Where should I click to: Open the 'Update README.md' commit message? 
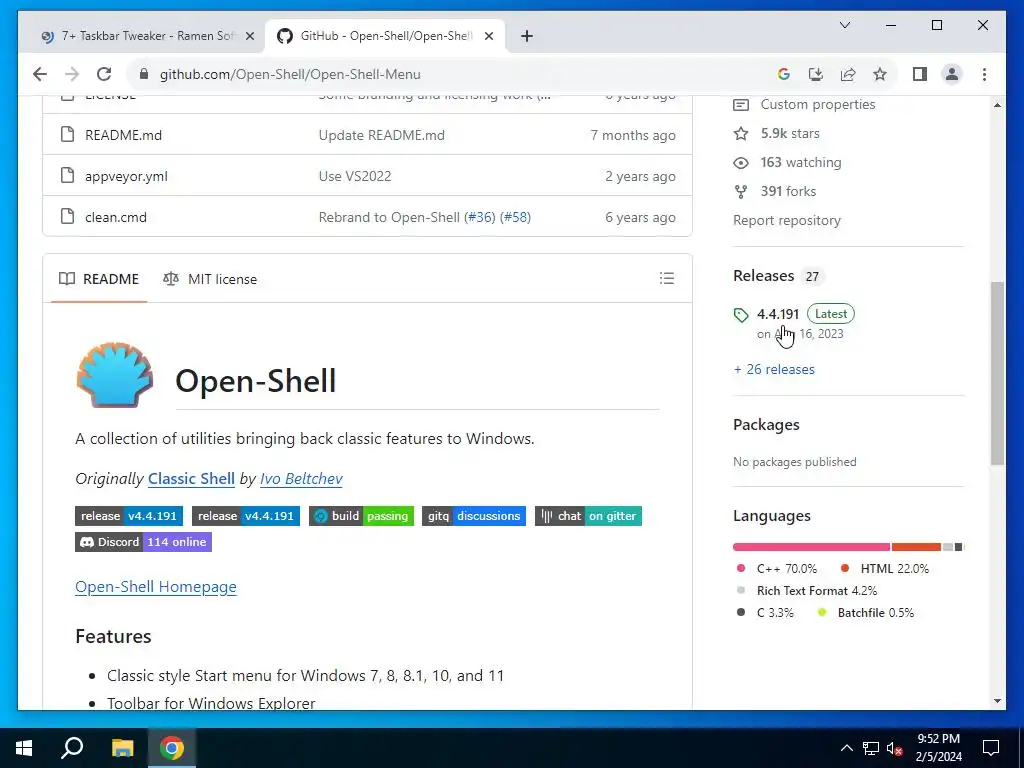point(381,135)
